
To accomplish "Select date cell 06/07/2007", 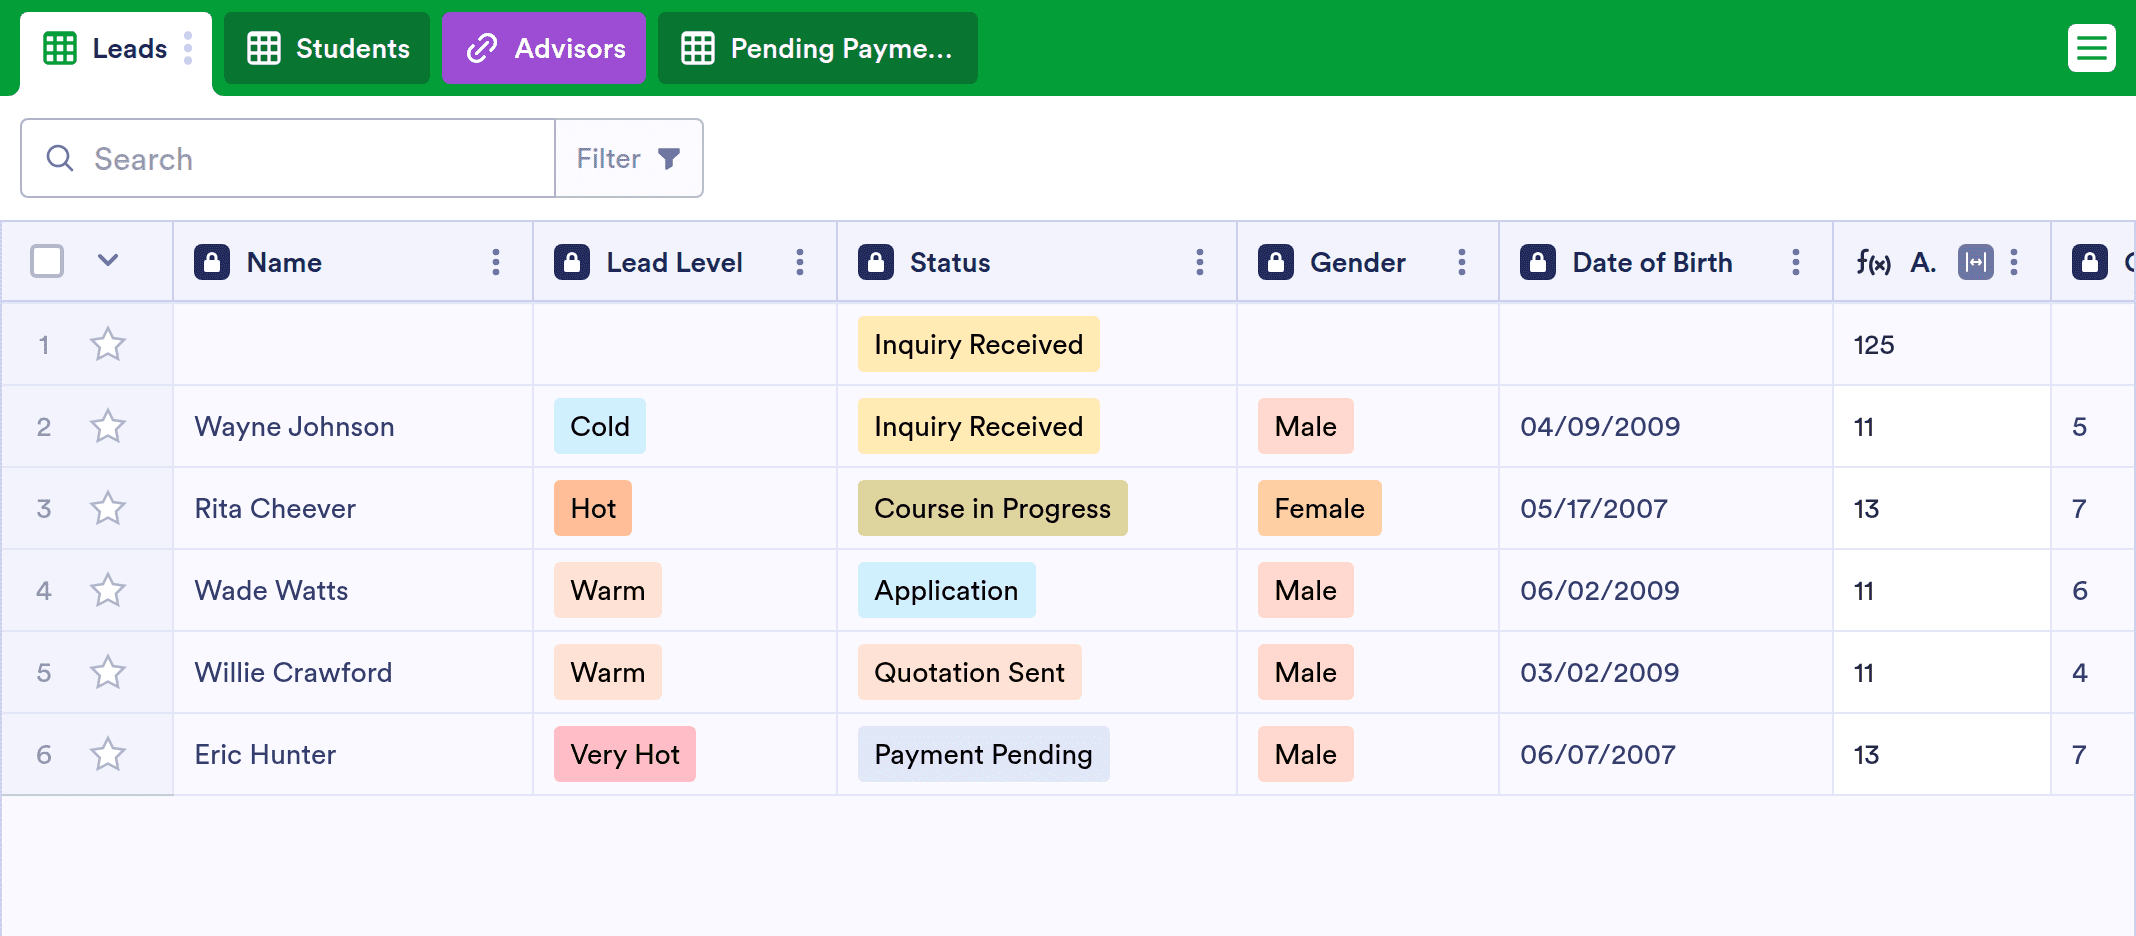I will click(1666, 754).
